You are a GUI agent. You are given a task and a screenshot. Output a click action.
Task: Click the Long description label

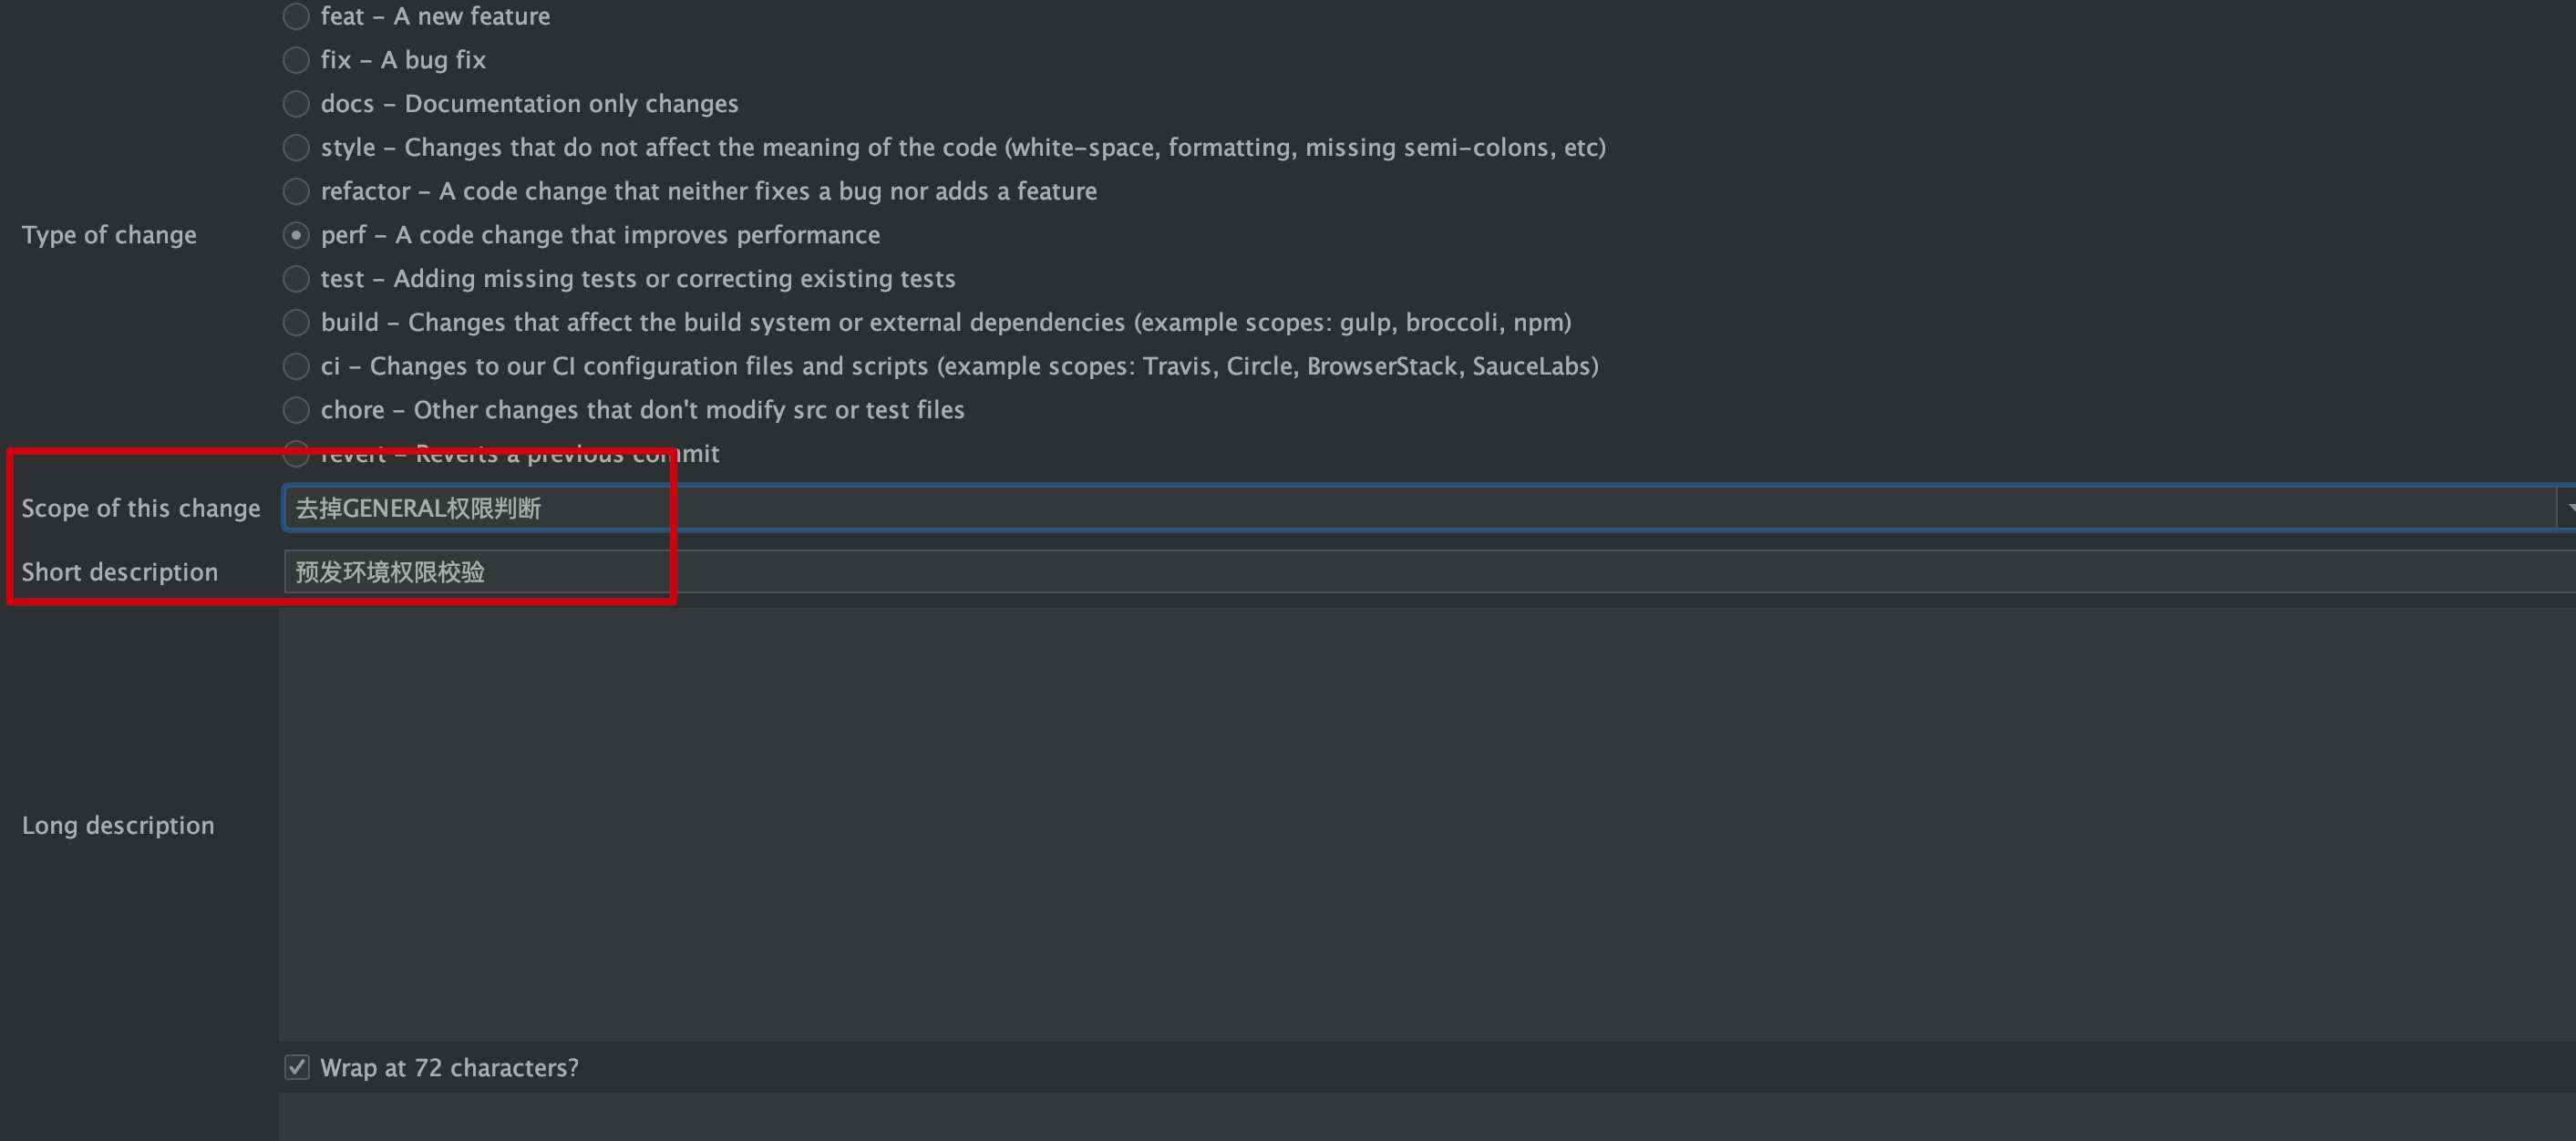[118, 826]
